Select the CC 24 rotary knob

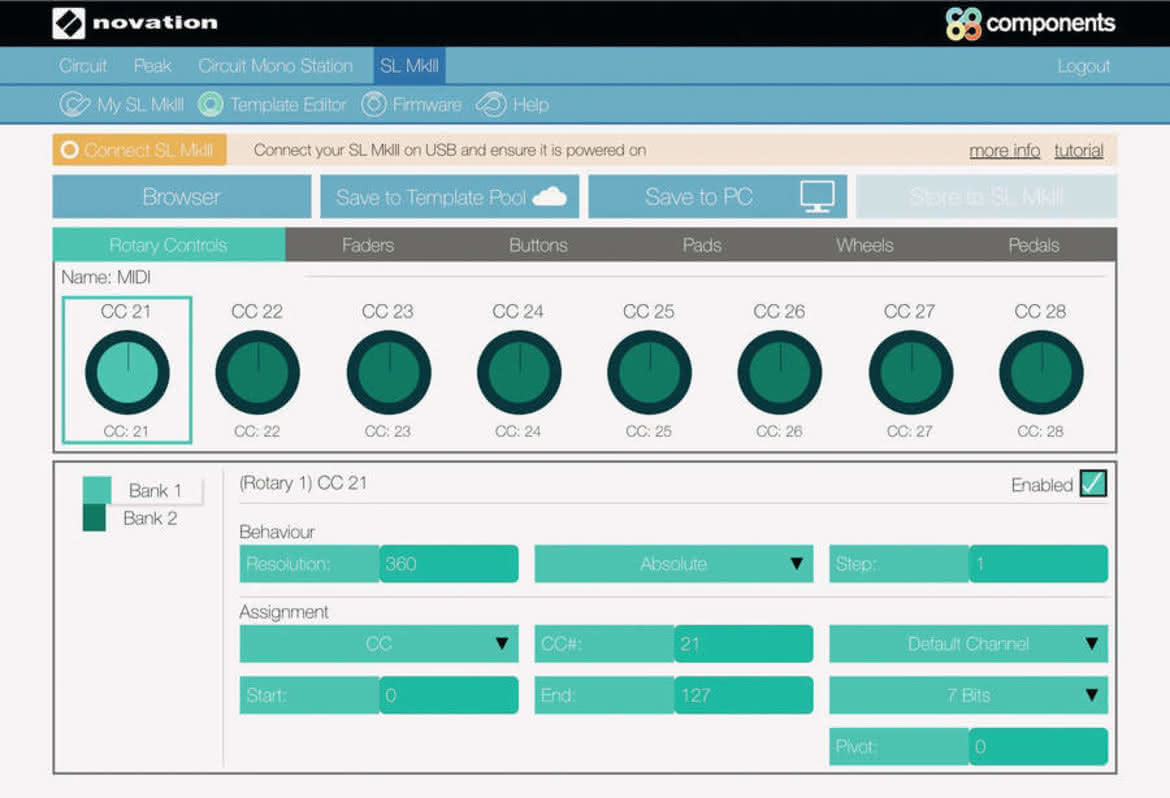tap(519, 372)
